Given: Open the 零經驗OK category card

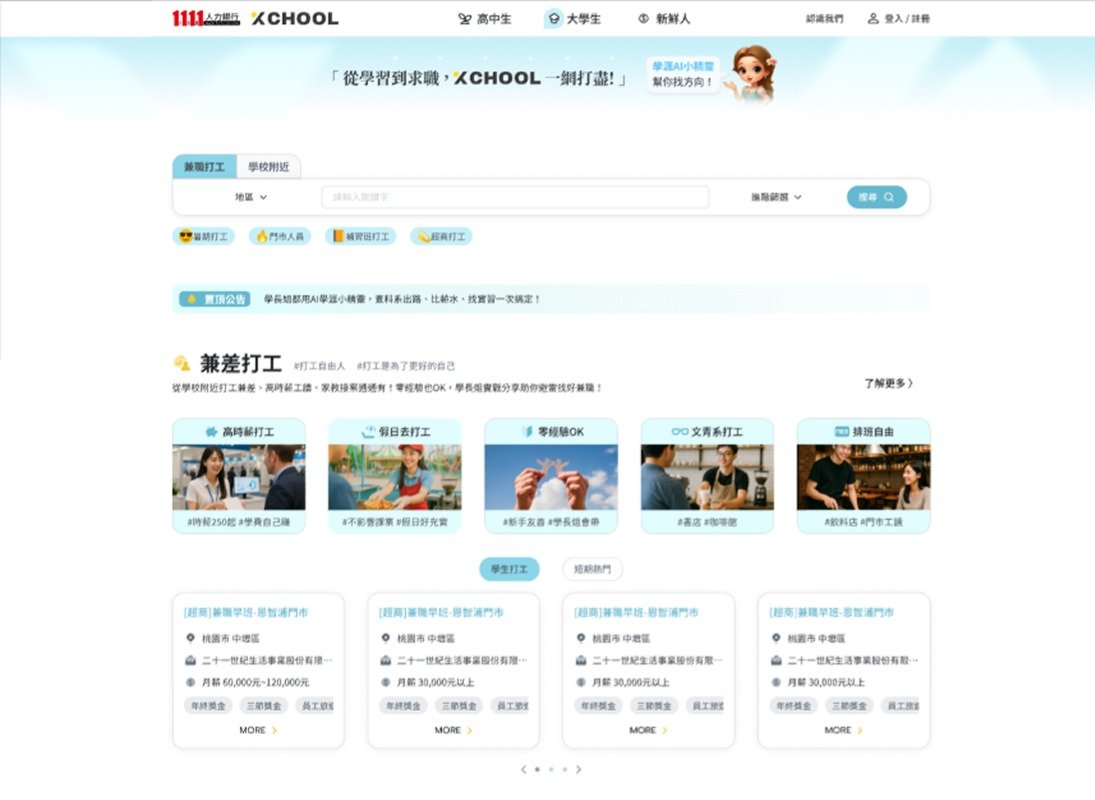Looking at the screenshot, I should point(551,476).
